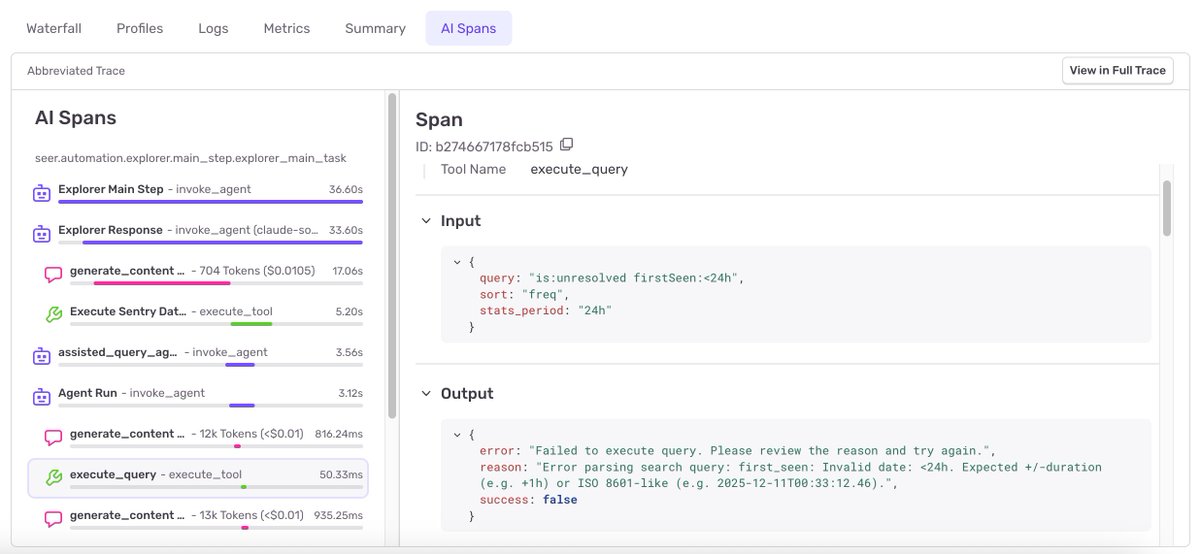The height and width of the screenshot is (554, 1200).
Task: Select Agent Run invoke_agent span
Action: (x=198, y=397)
